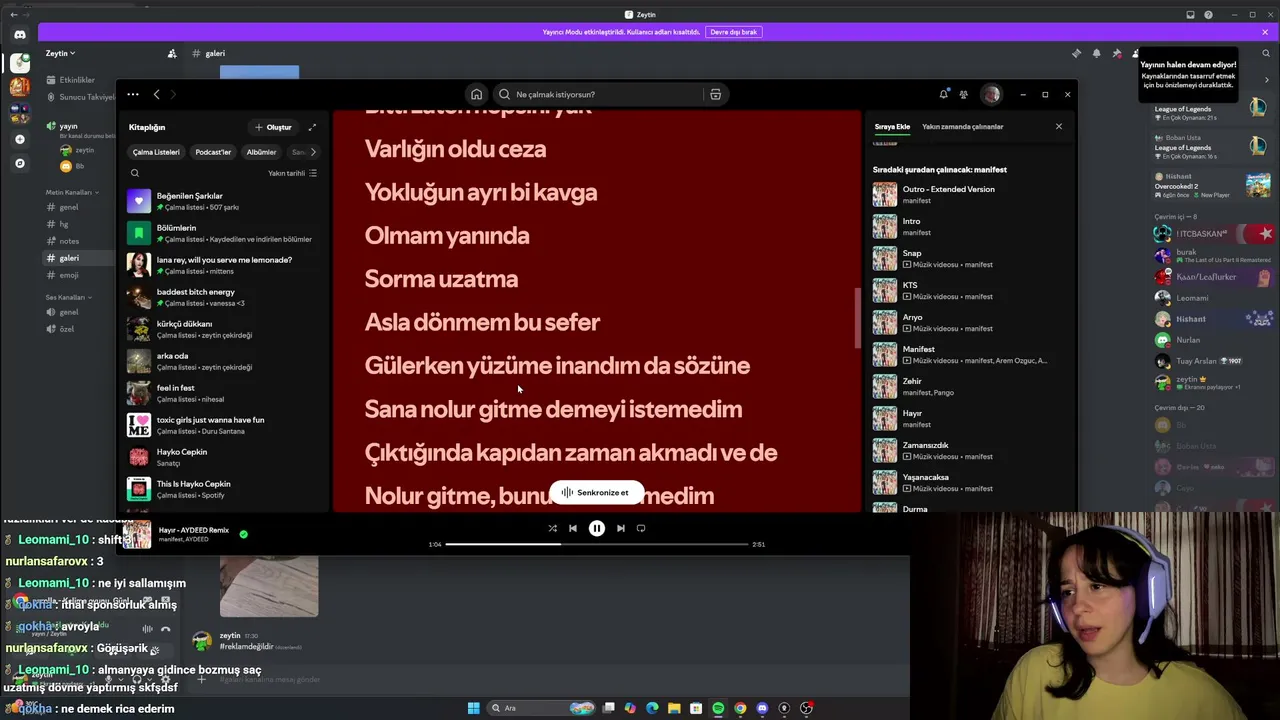
Task: Open the #notes channel in Discord
Action: pos(69,241)
